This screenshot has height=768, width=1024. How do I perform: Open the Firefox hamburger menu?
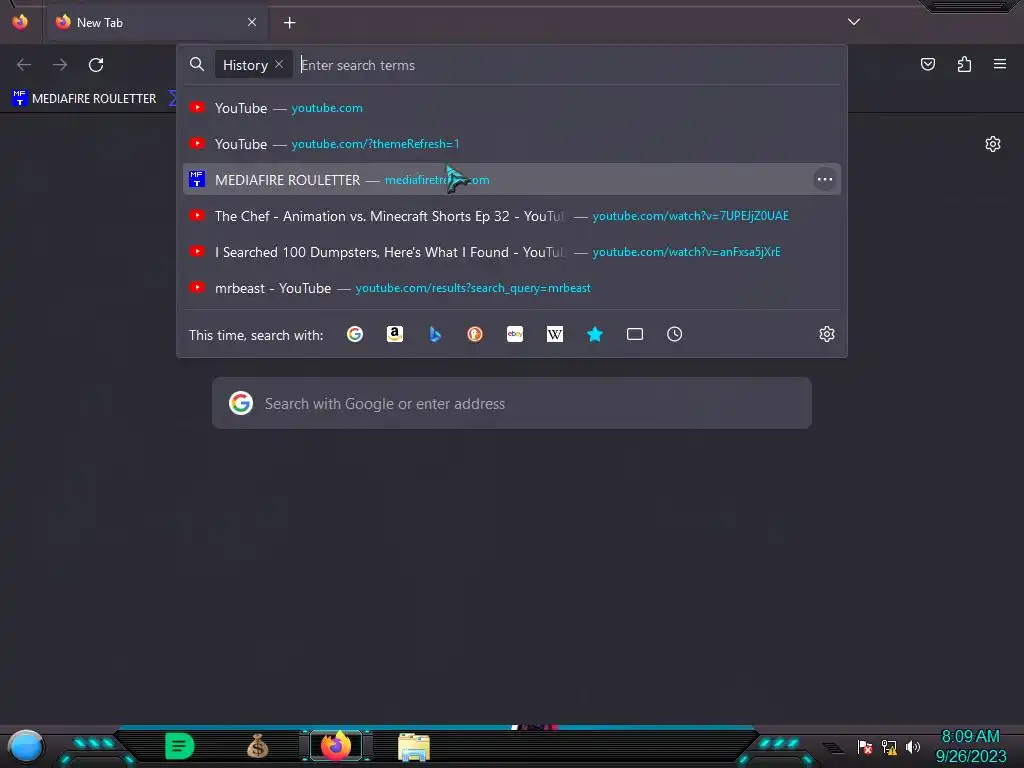(x=1000, y=64)
